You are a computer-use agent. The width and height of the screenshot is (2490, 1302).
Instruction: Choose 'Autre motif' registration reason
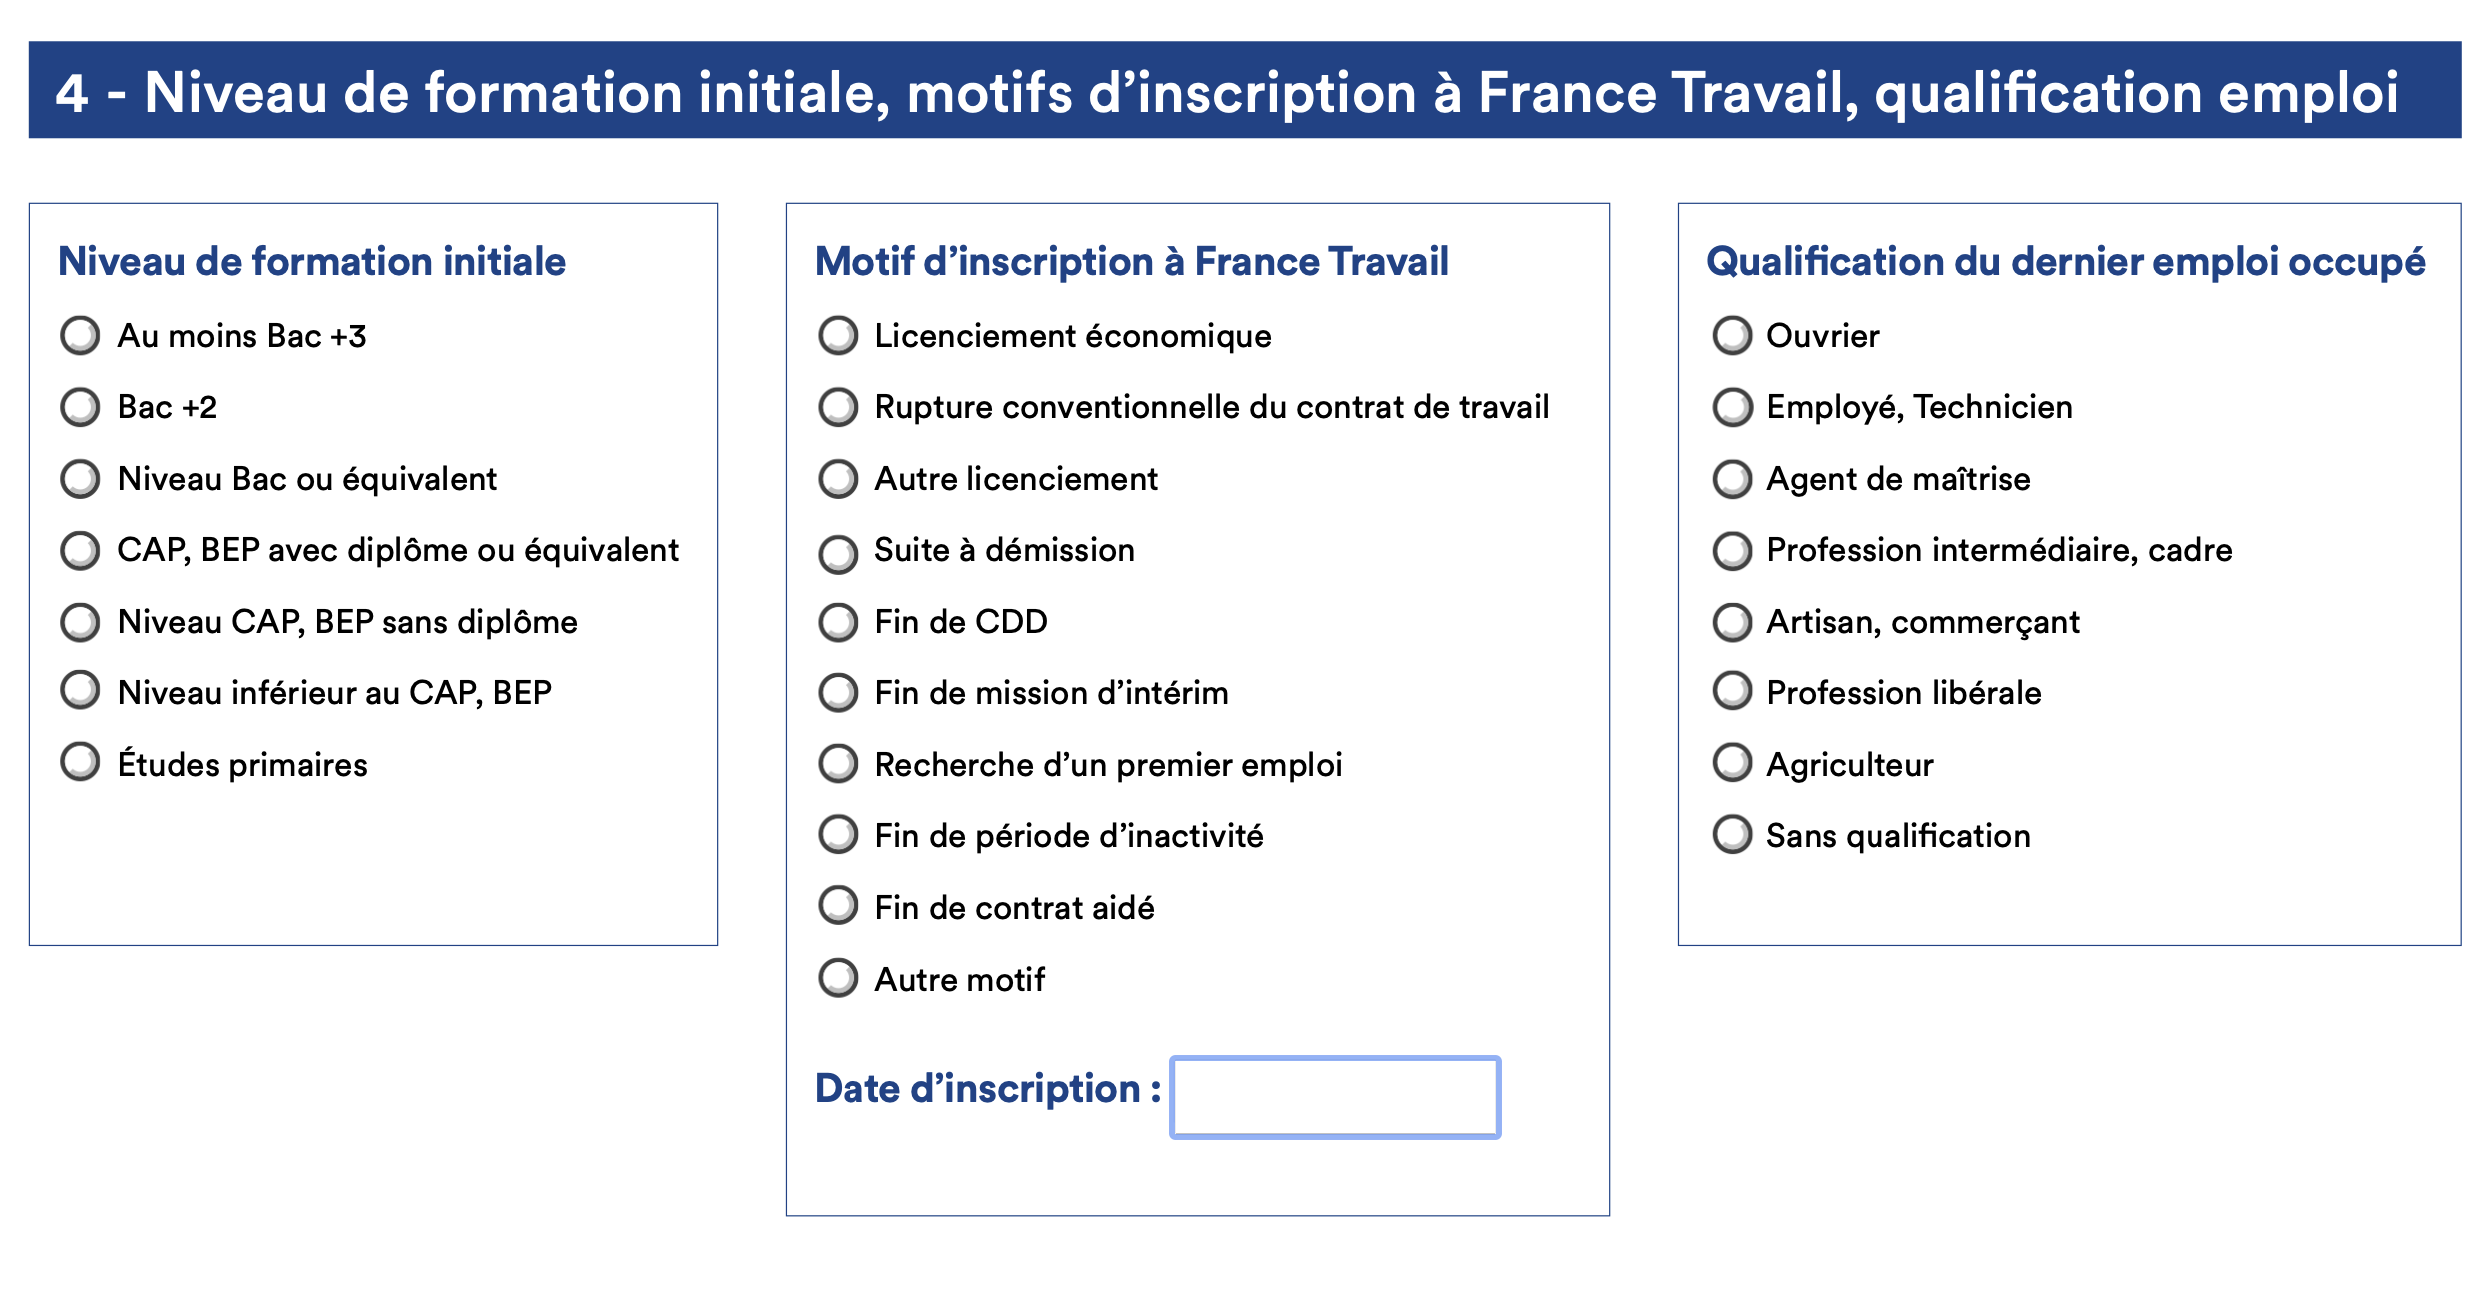[838, 978]
